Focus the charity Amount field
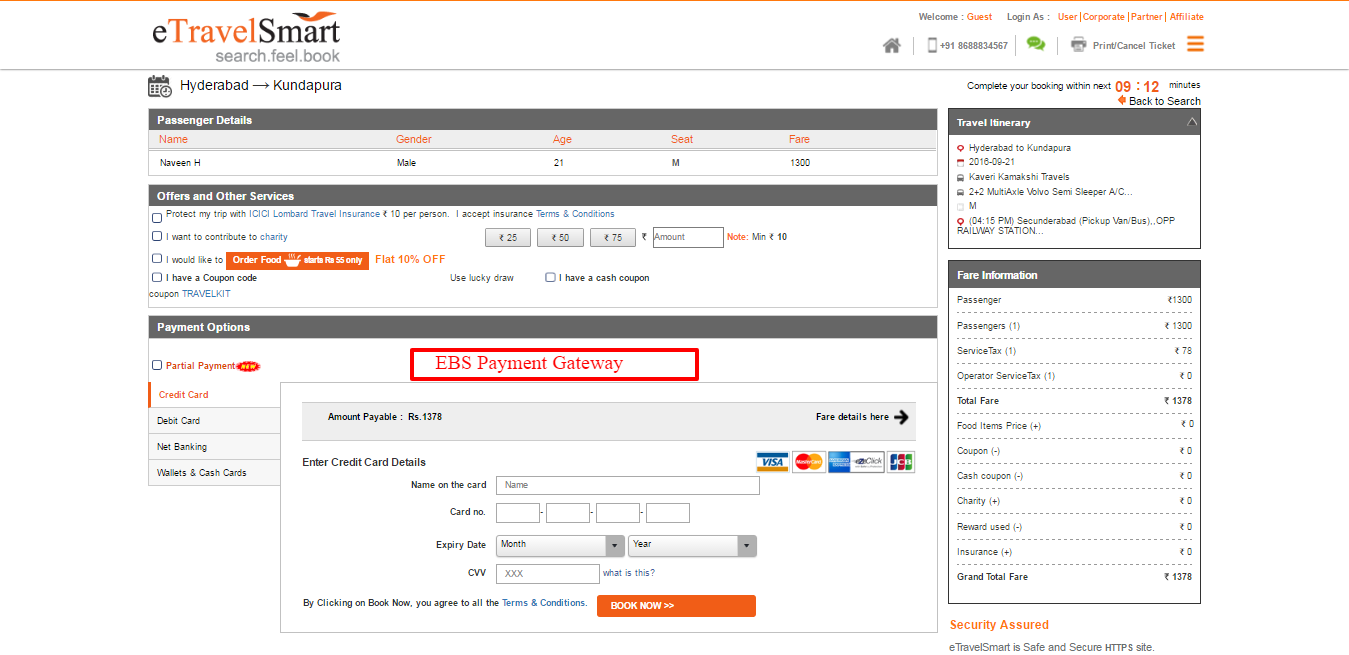Screen dimensions: 1349x655 pos(688,237)
